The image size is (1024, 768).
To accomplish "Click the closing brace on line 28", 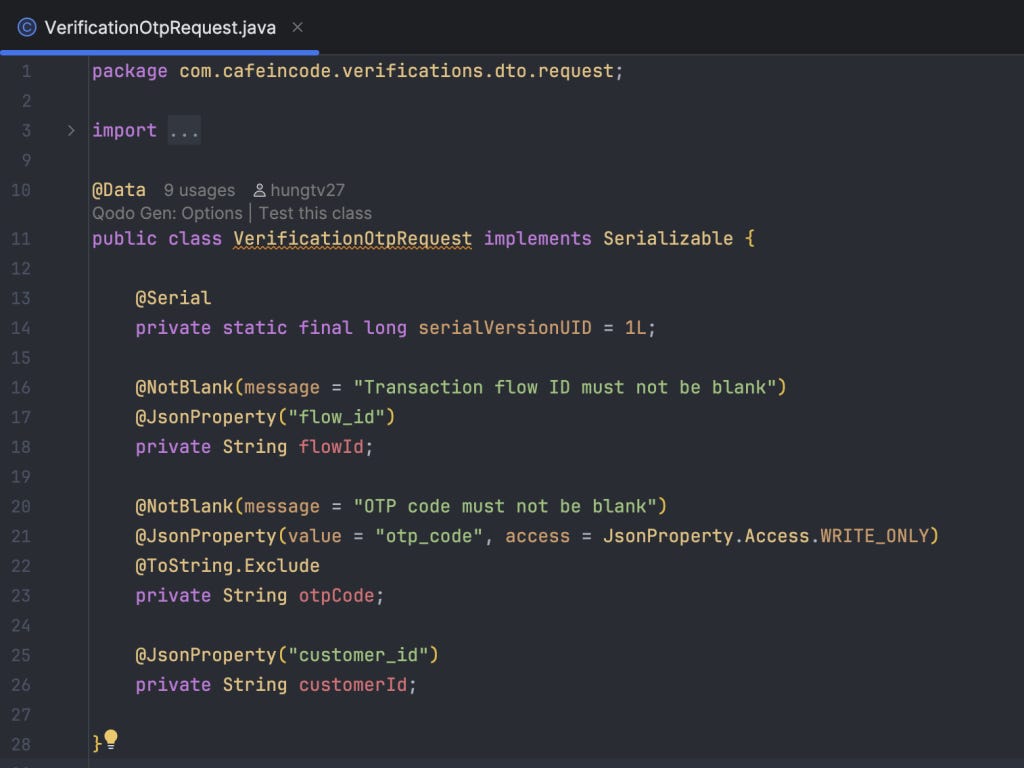I will 97,744.
